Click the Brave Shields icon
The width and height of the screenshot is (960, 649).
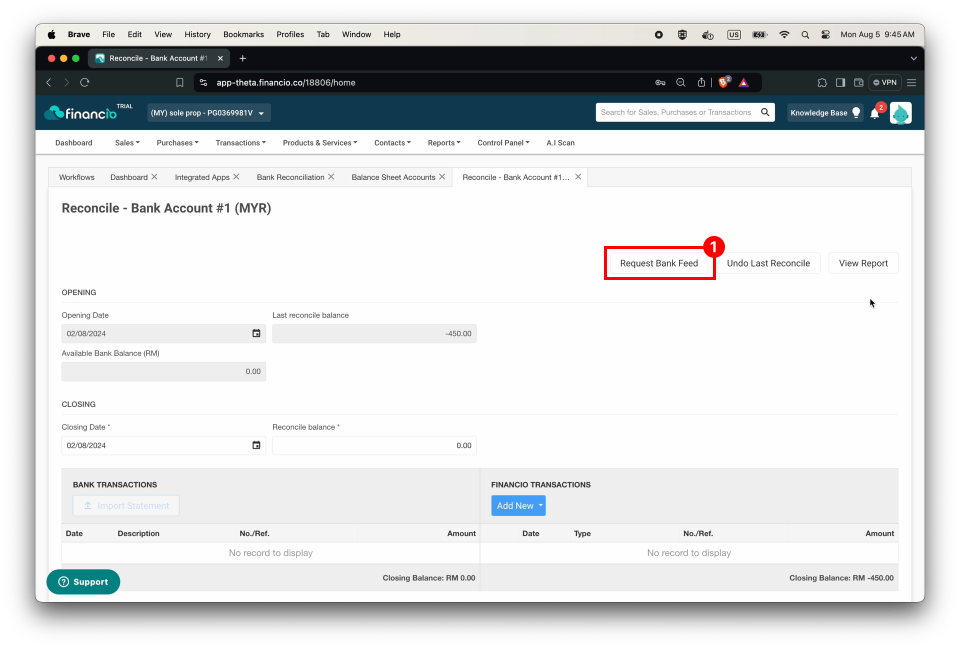point(724,83)
